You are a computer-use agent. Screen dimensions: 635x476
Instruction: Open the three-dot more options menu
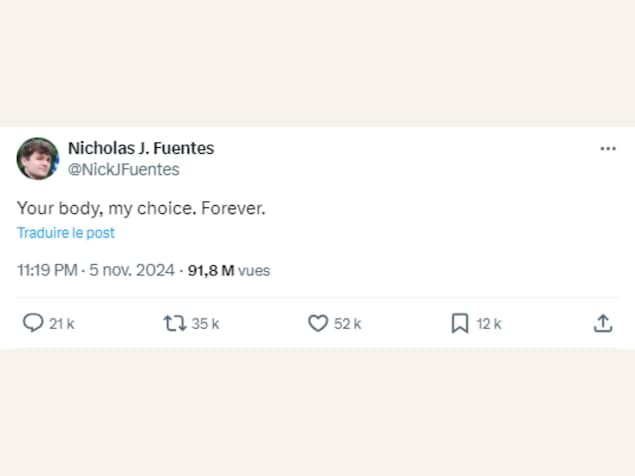[608, 148]
